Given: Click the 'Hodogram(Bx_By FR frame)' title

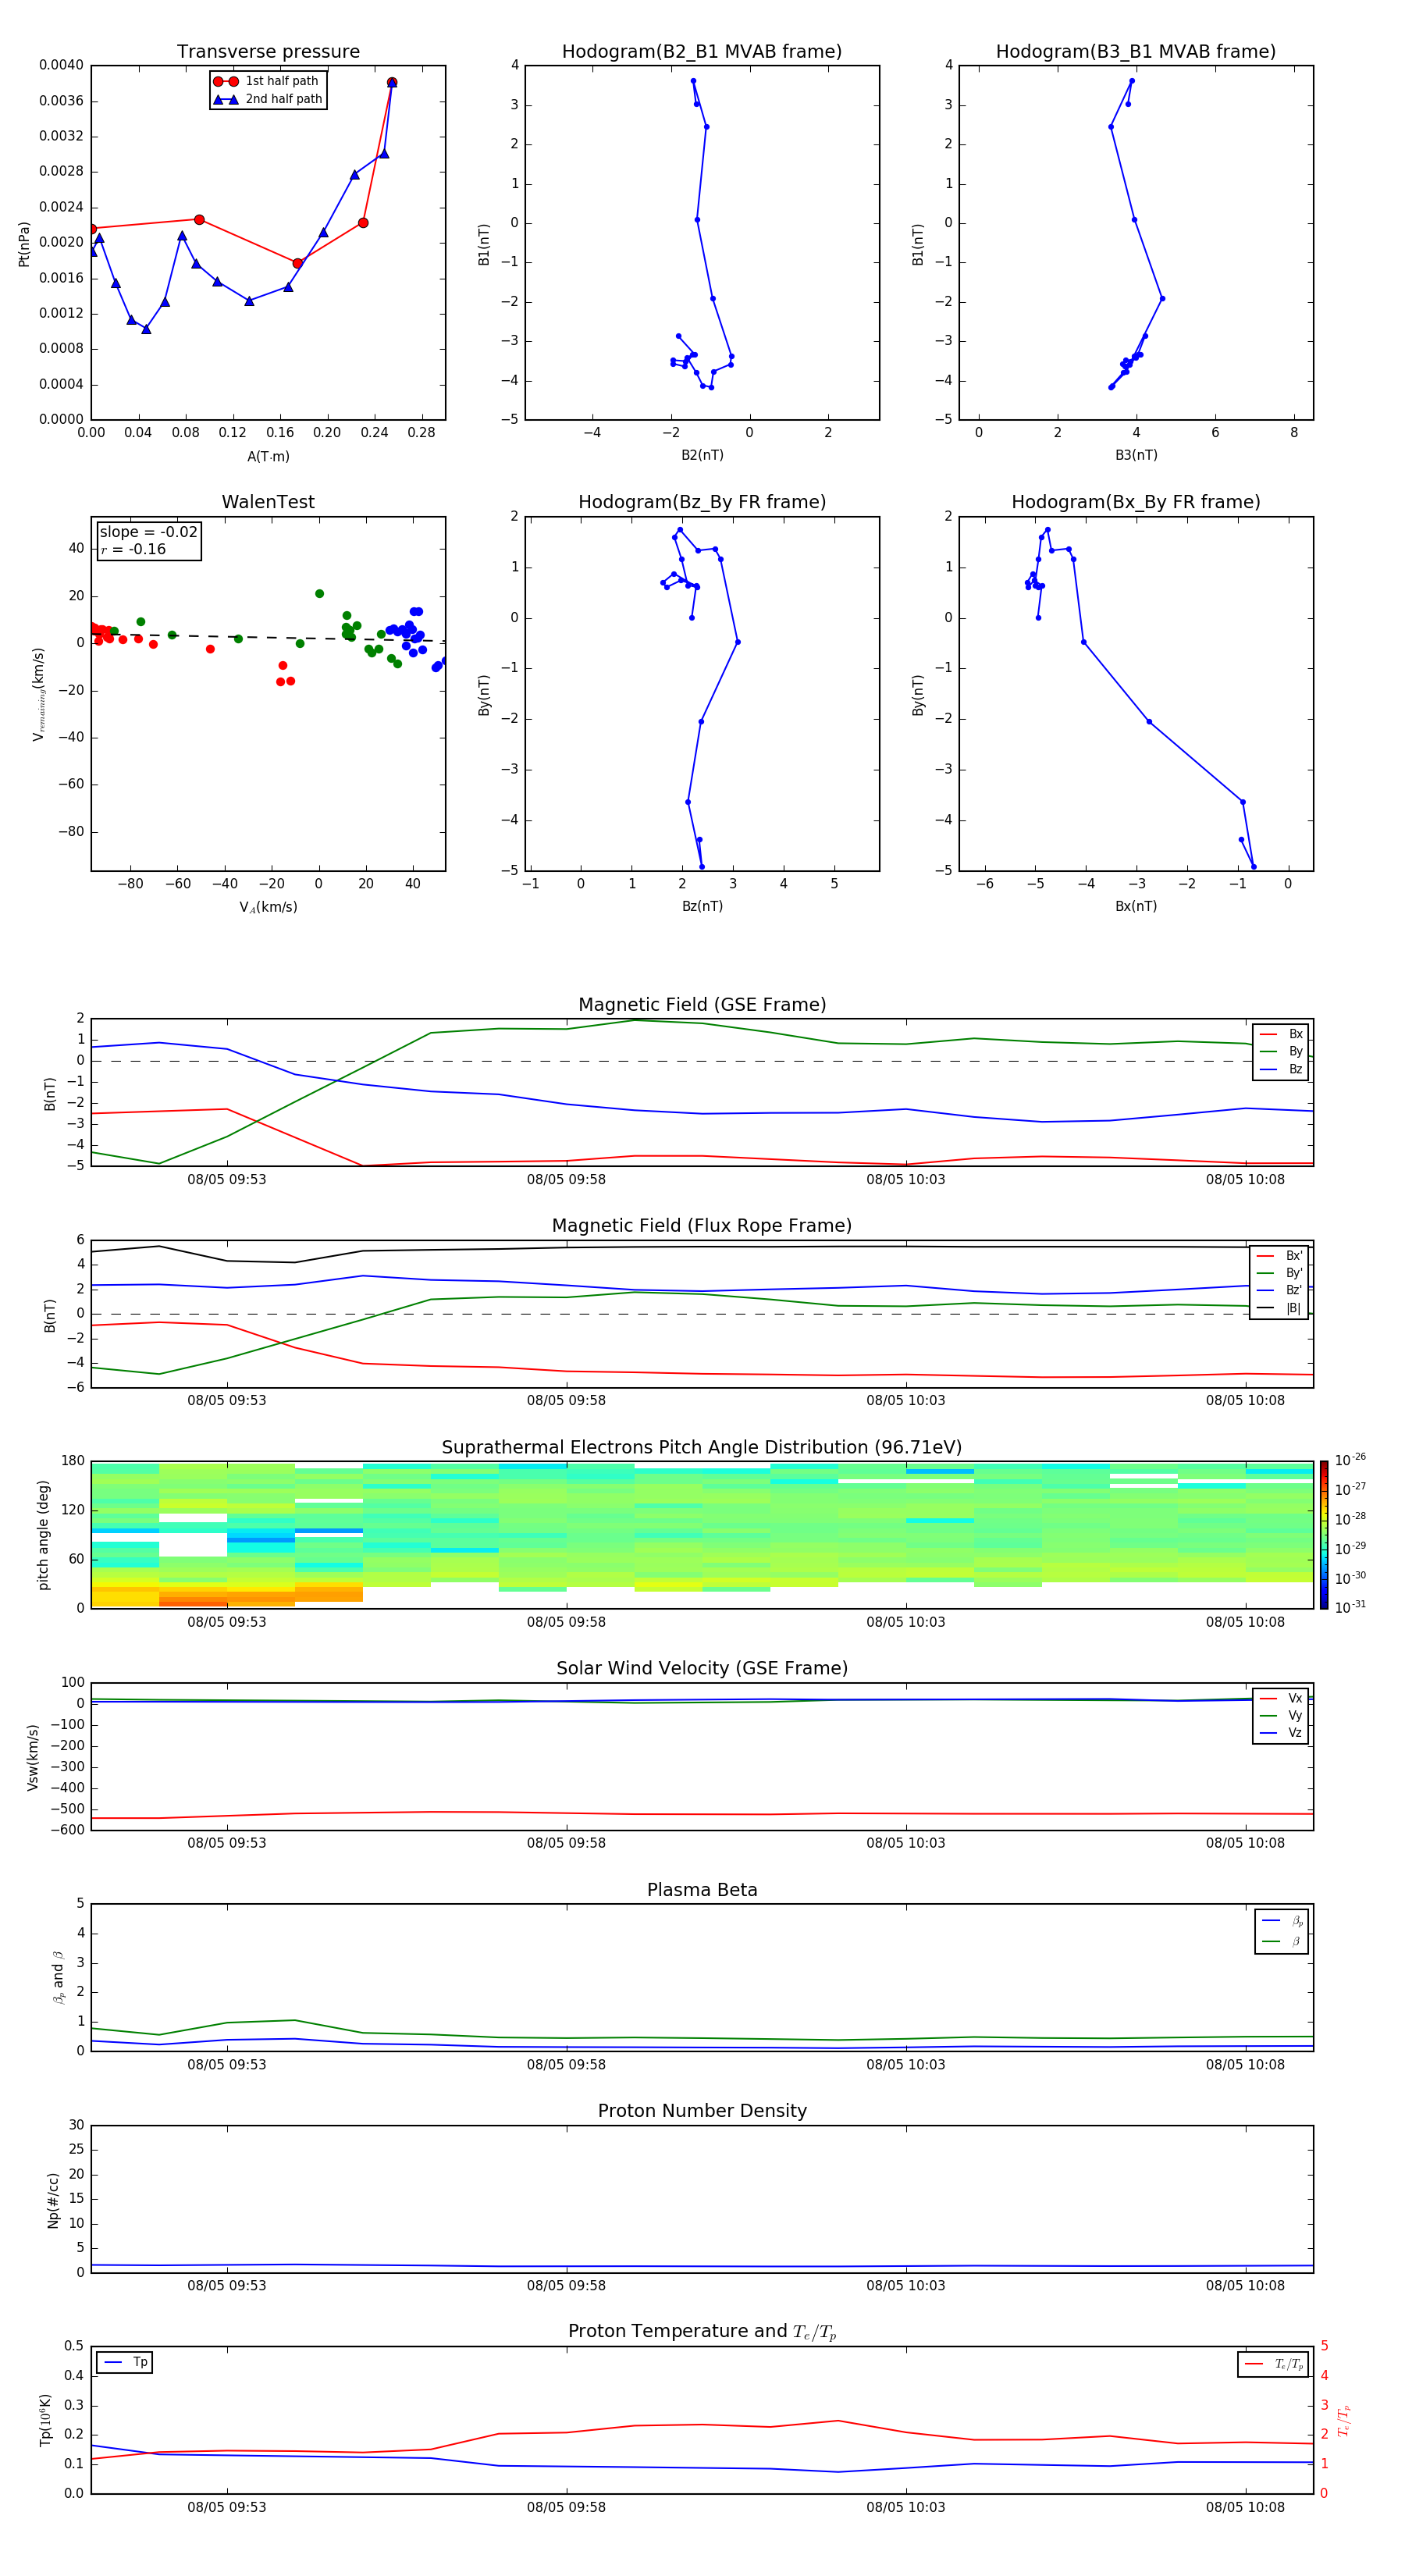Looking at the screenshot, I should (x=1136, y=502).
